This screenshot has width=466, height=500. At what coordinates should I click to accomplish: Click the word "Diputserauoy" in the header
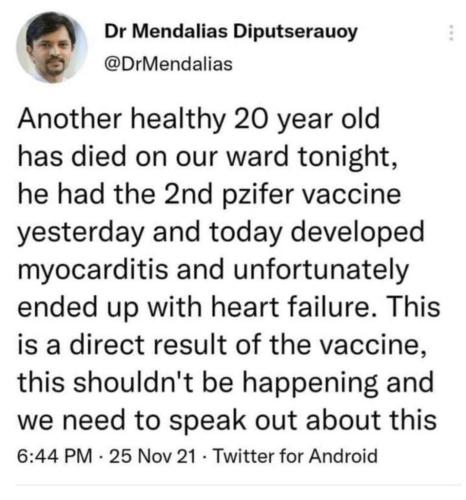coord(295,33)
